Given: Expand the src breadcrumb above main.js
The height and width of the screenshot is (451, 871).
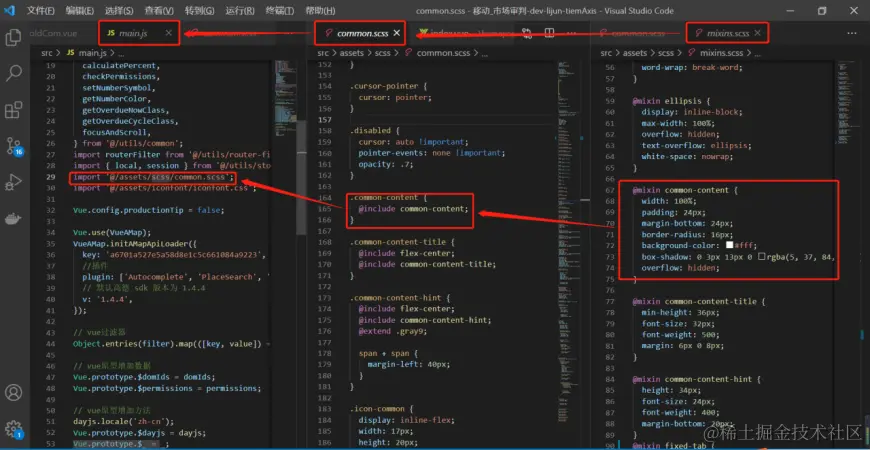Looking at the screenshot, I should pyautogui.click(x=47, y=53).
